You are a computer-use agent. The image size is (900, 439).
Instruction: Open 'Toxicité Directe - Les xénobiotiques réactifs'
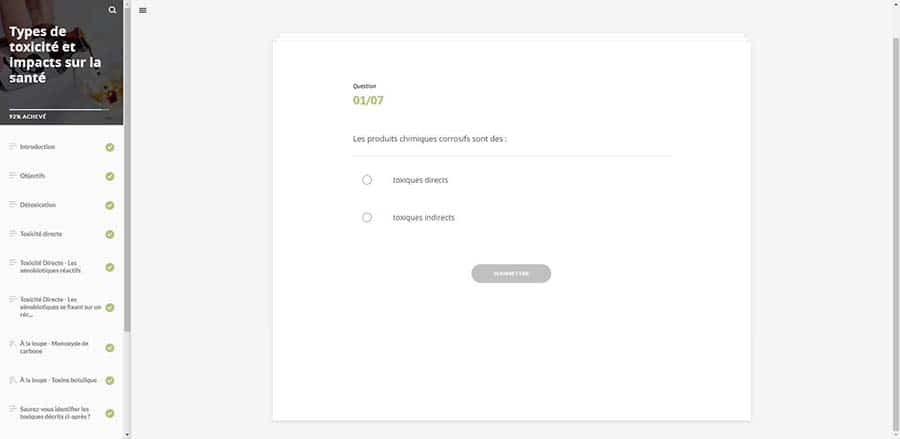pos(50,267)
